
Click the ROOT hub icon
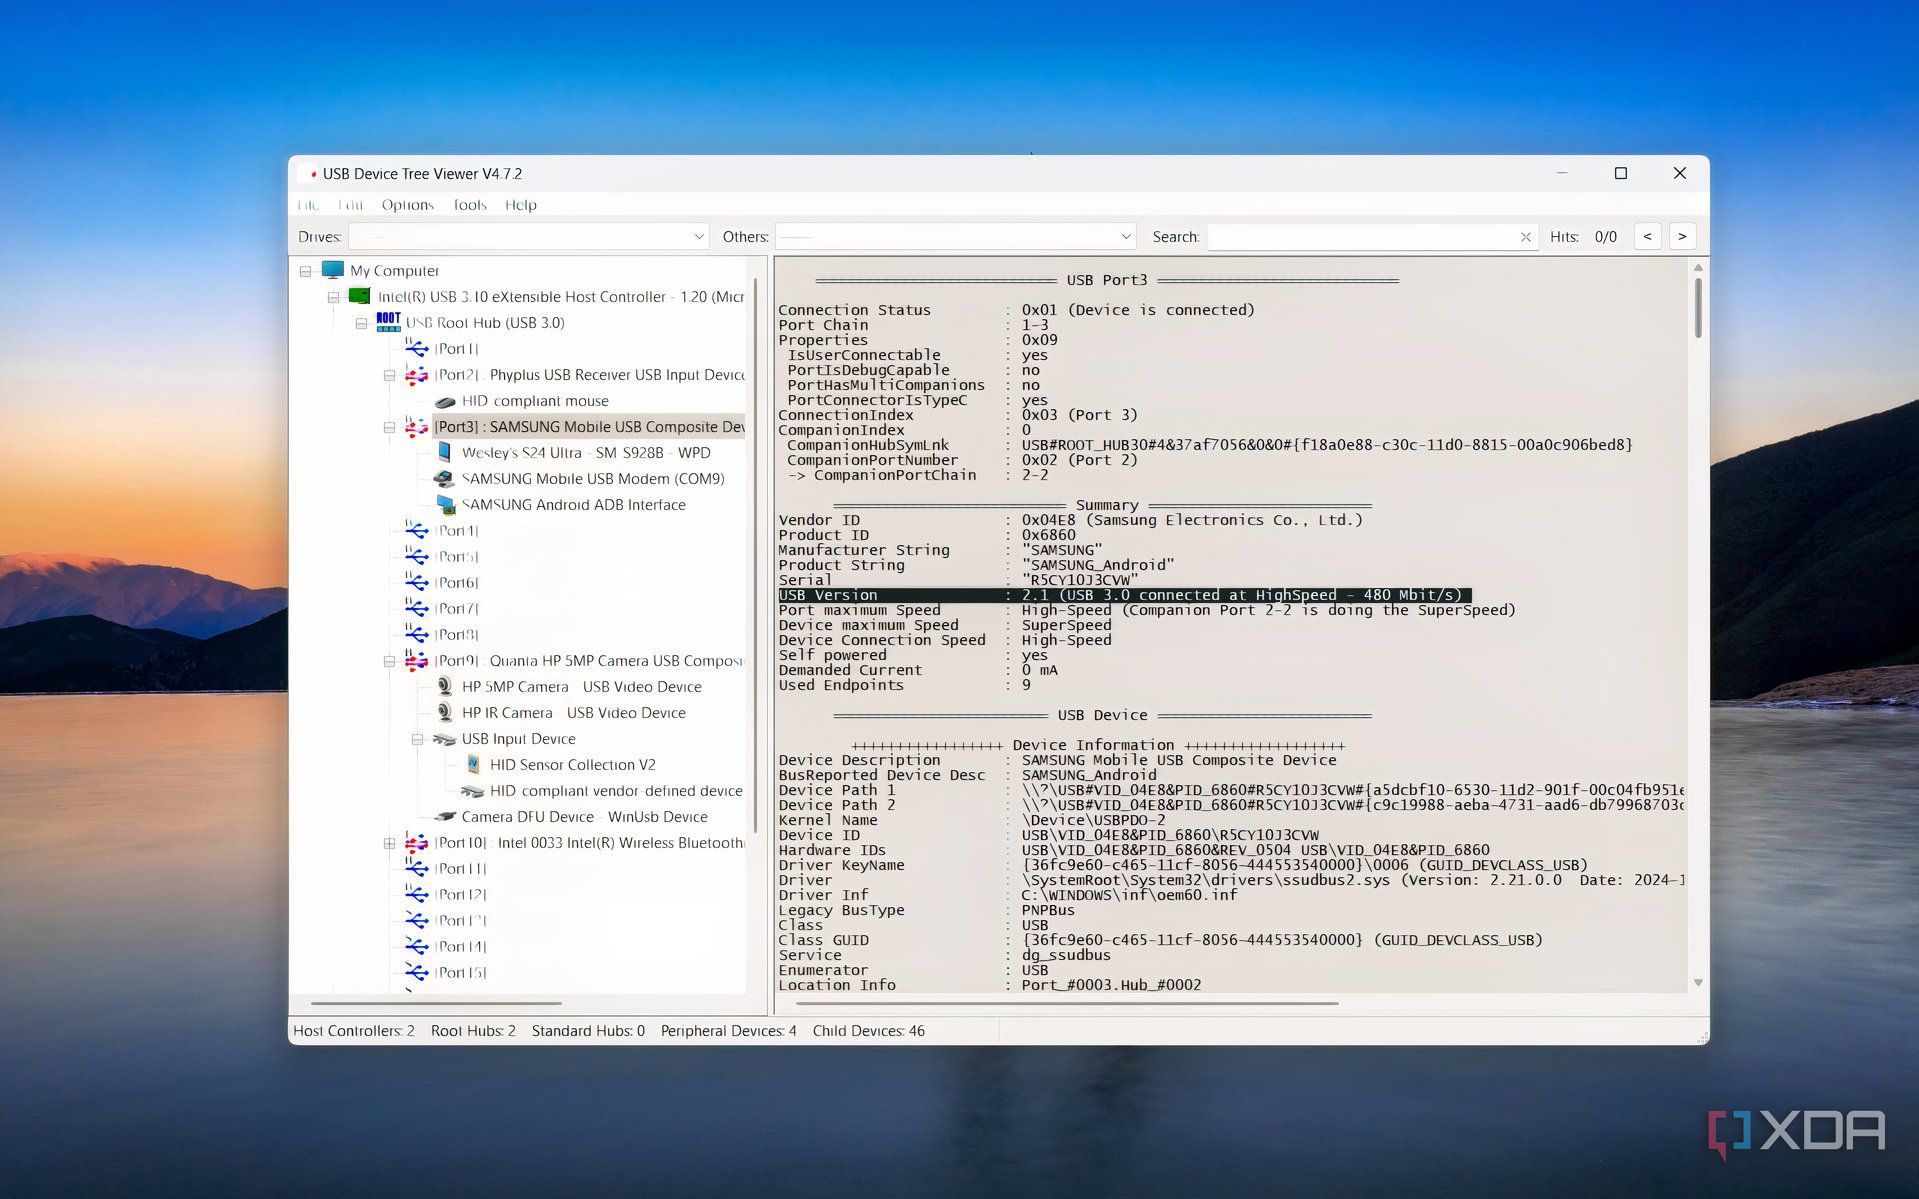[x=388, y=322]
